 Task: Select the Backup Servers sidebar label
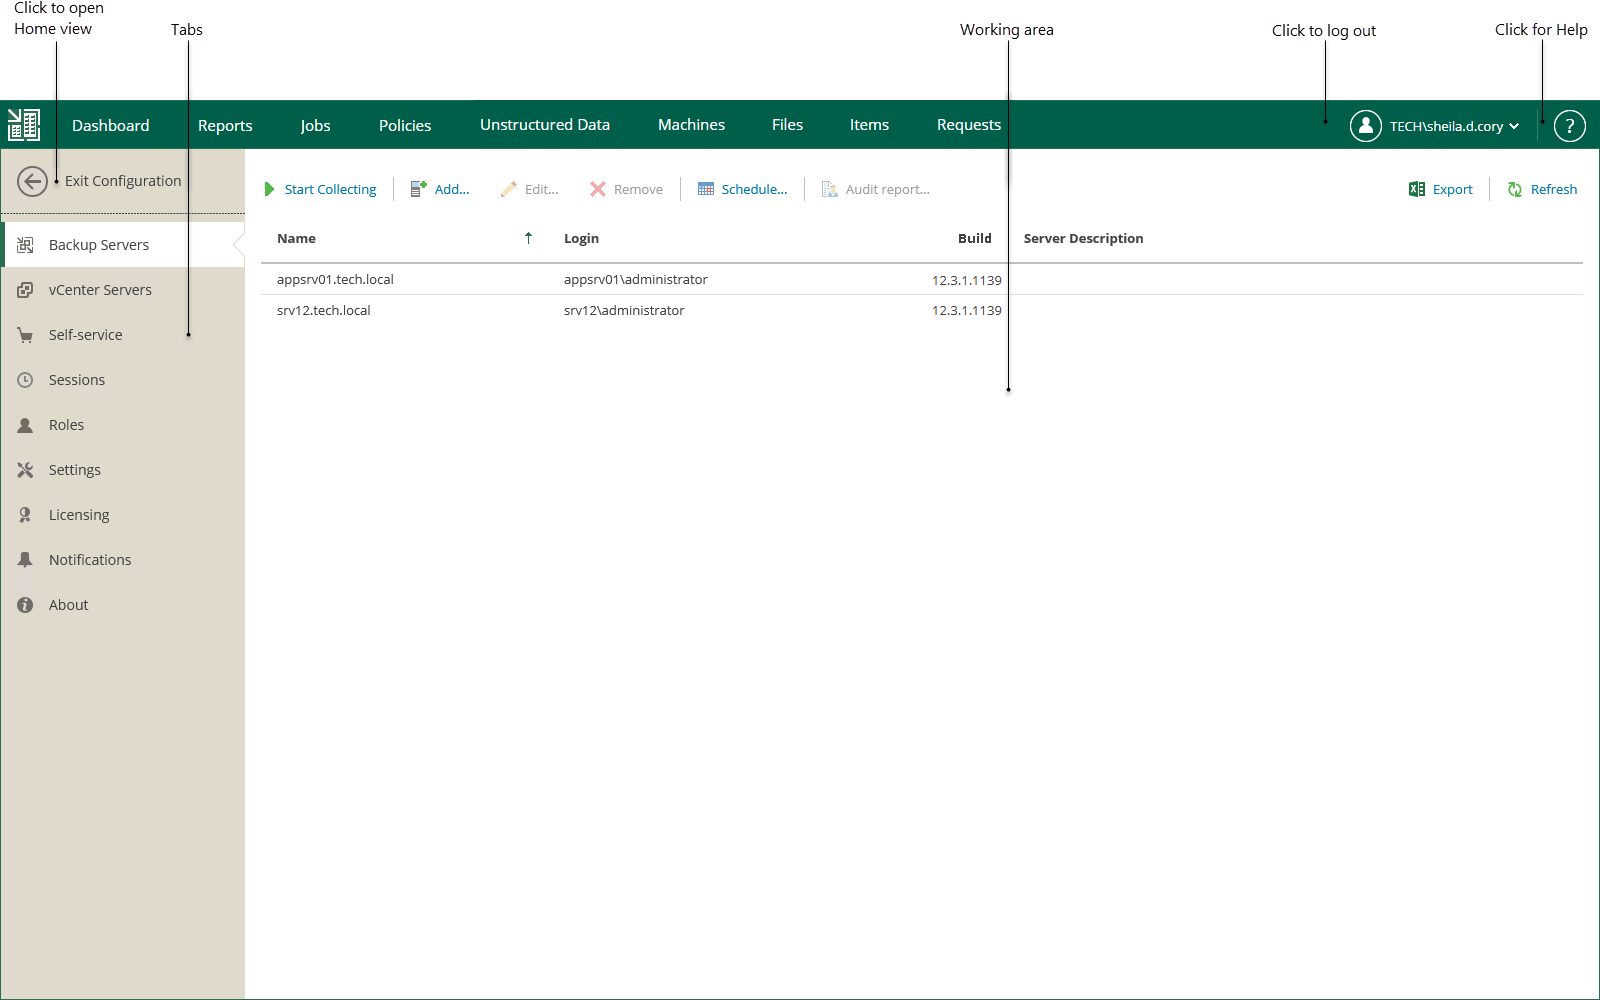tap(99, 245)
